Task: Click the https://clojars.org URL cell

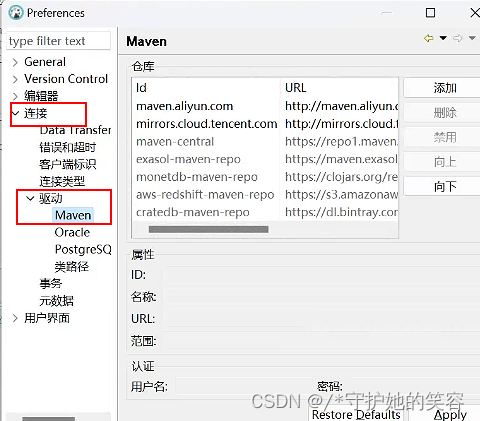Action: click(x=341, y=177)
